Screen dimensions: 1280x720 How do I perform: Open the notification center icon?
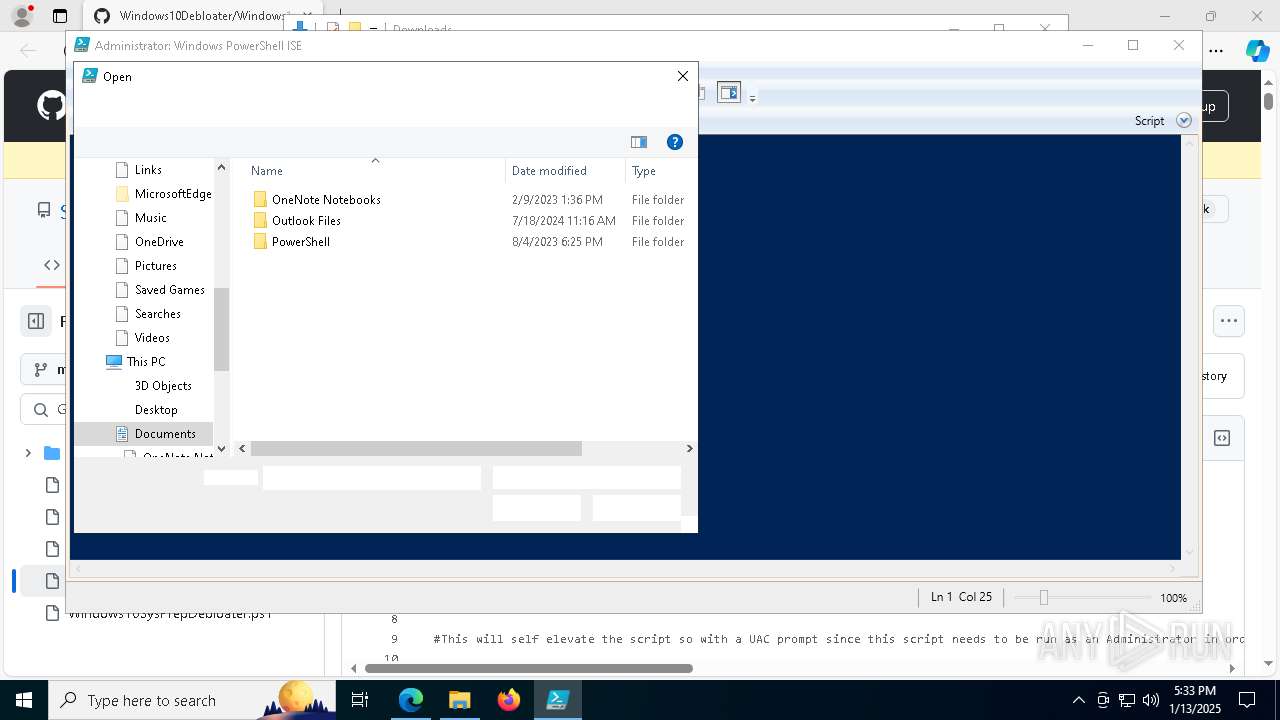(1247, 700)
